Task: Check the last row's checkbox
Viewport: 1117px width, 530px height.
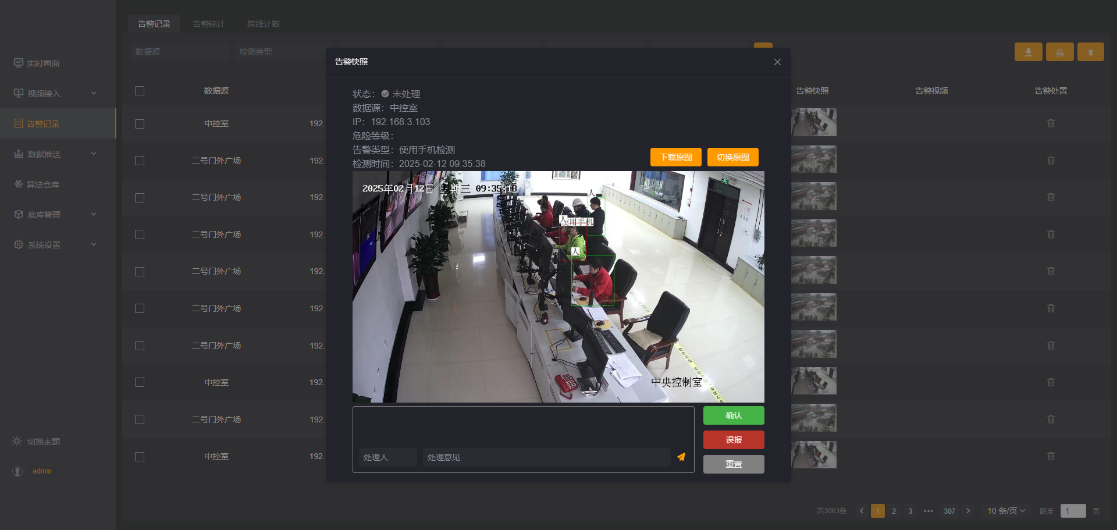Action: point(140,456)
